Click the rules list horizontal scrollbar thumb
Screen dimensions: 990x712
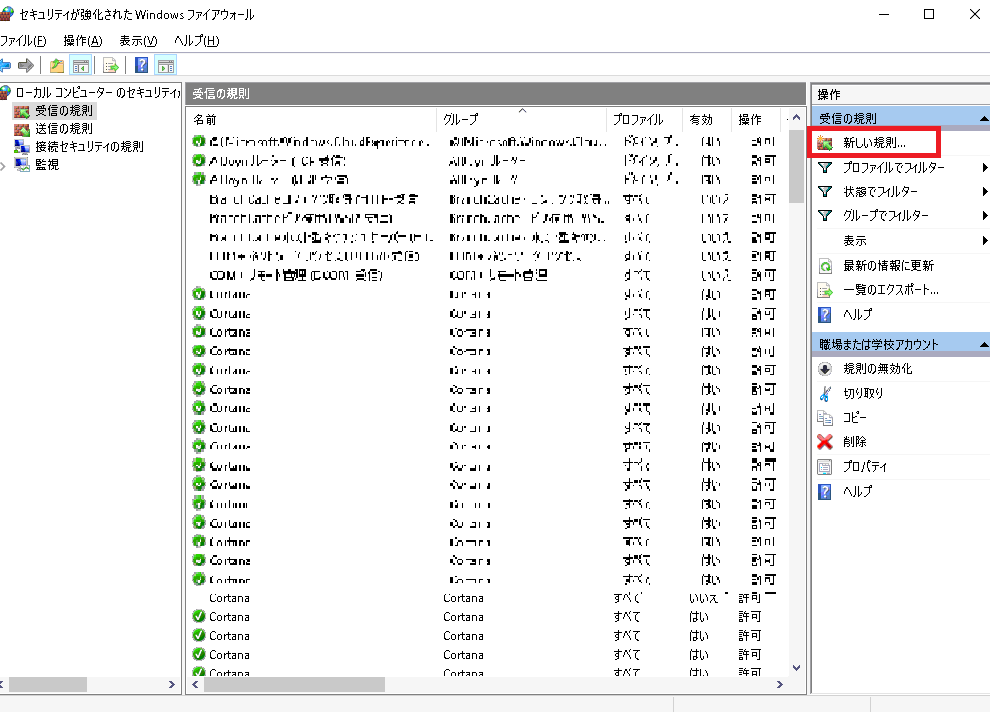294,684
